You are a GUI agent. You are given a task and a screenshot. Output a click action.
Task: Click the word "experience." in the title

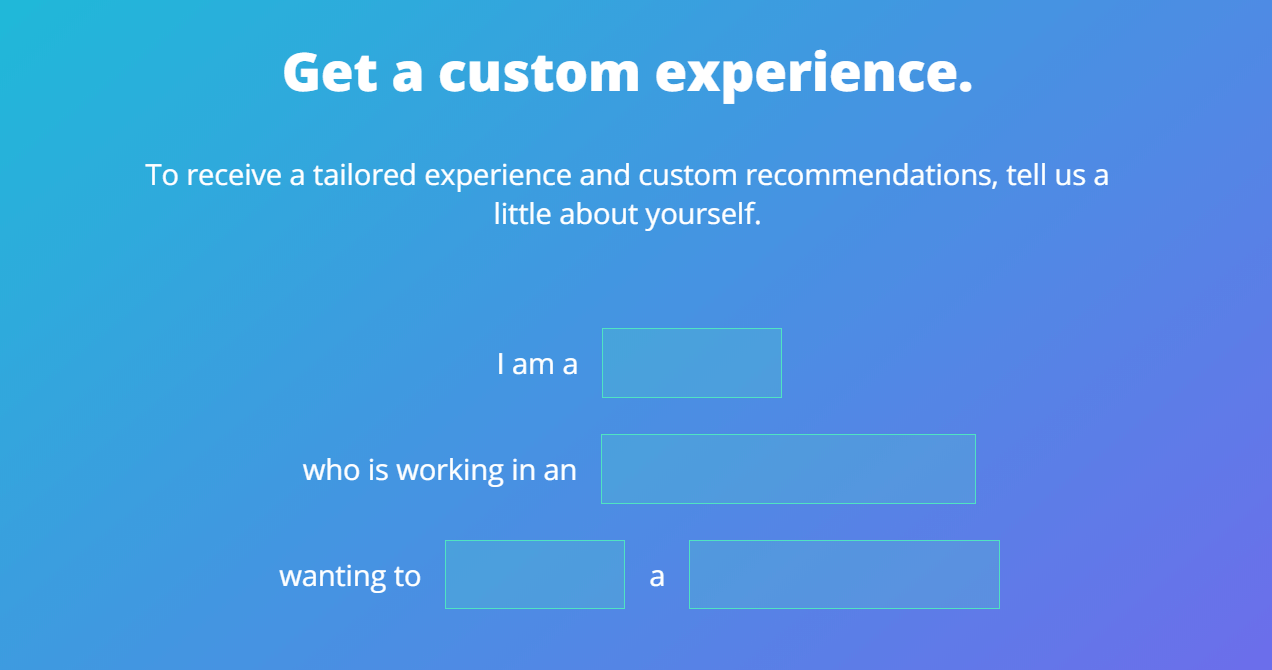[814, 74]
